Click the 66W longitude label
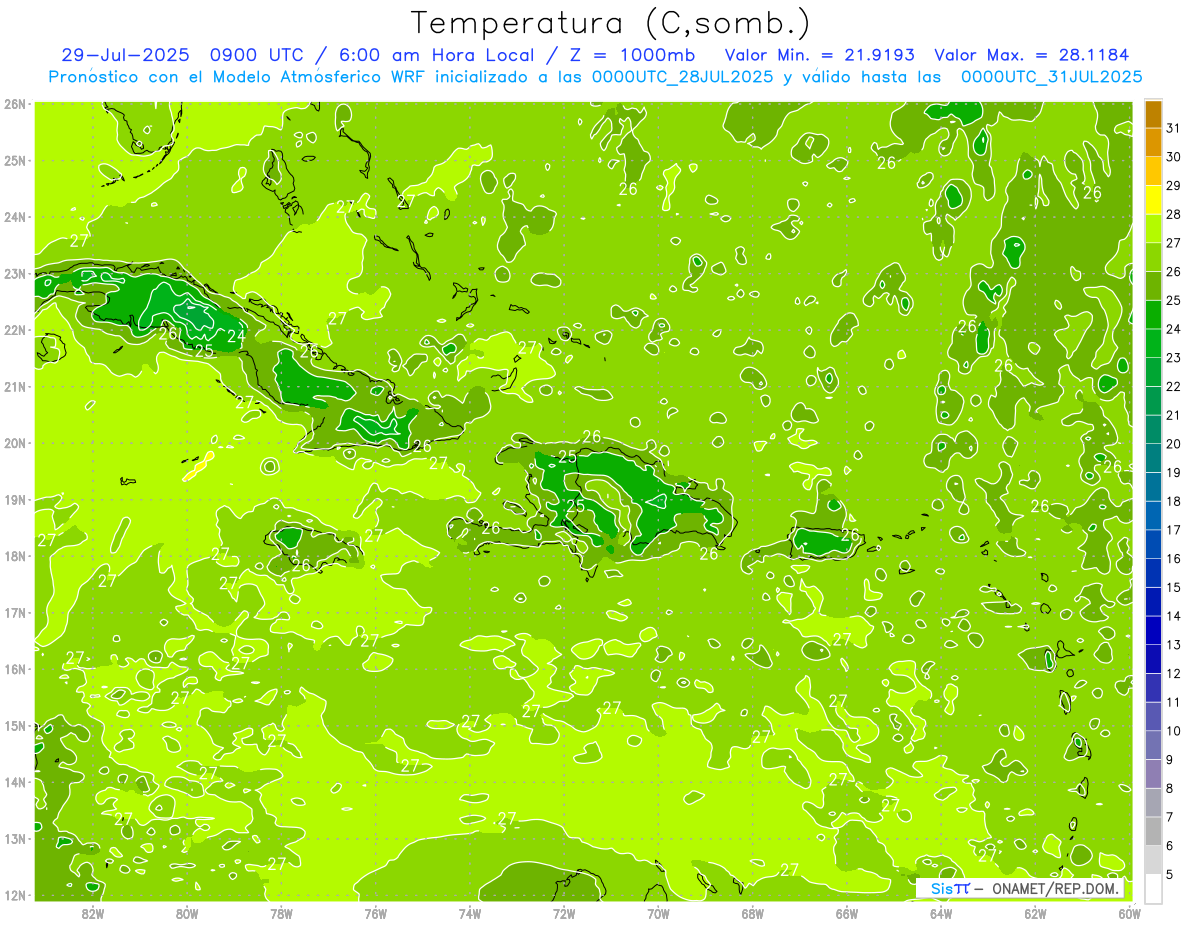 (847, 913)
